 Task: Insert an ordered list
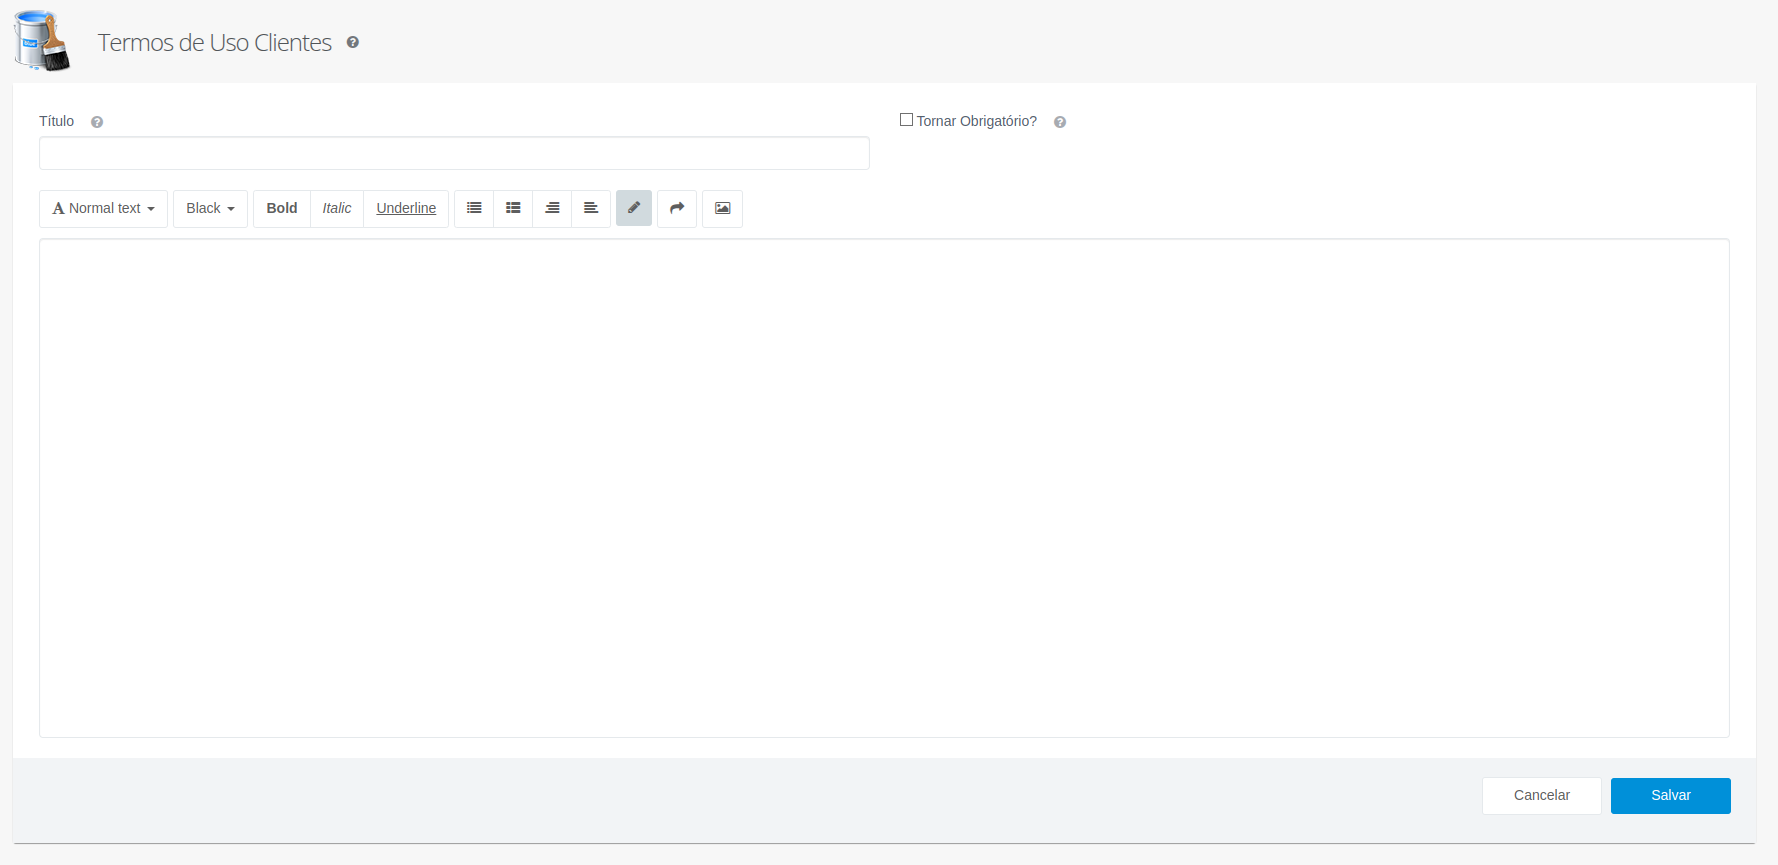coord(513,208)
